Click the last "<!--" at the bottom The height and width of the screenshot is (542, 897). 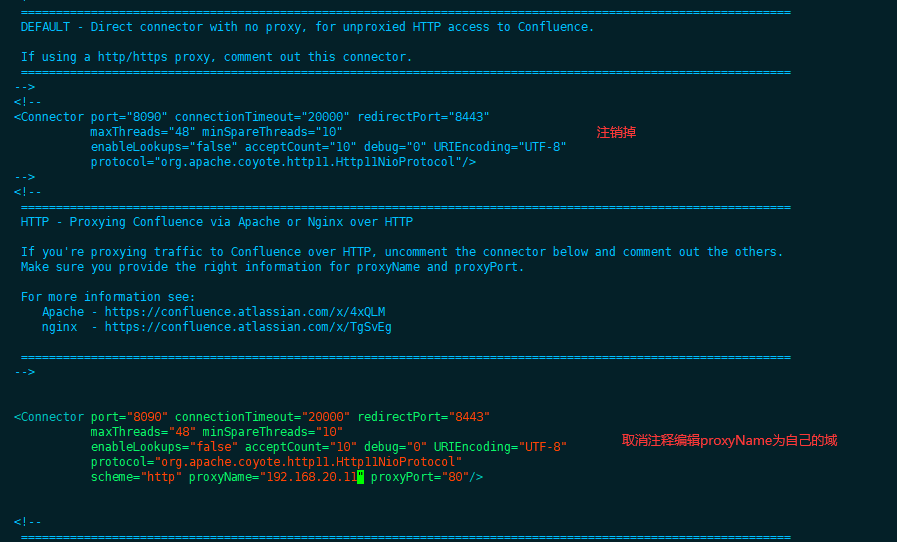[28, 522]
